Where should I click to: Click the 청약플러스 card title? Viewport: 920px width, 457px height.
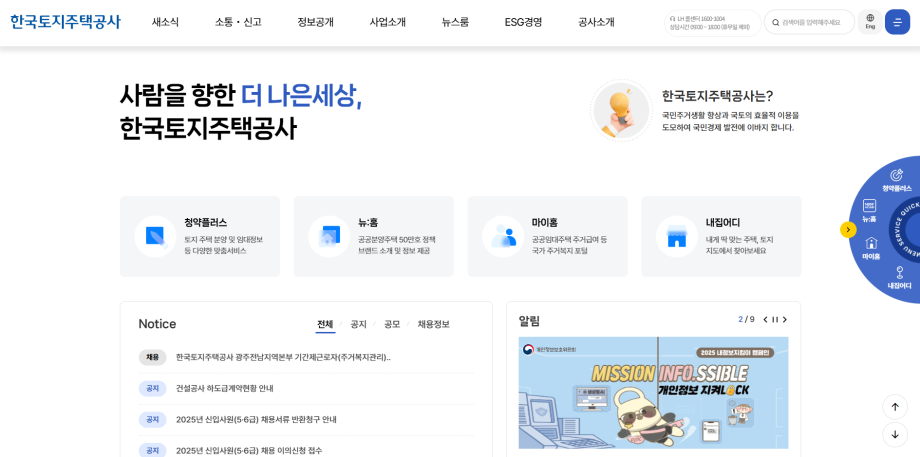coord(205,223)
